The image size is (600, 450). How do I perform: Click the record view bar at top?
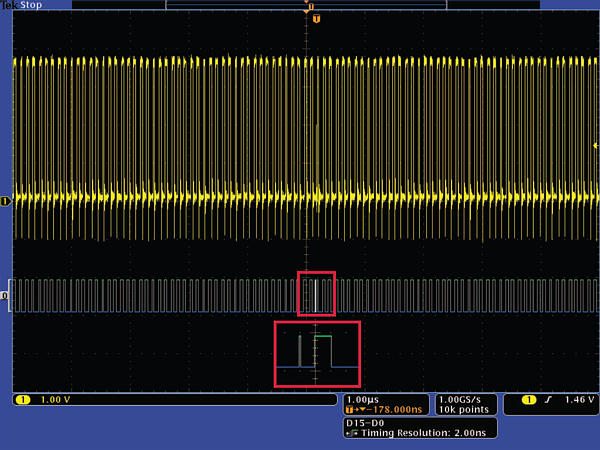tap(306, 5)
